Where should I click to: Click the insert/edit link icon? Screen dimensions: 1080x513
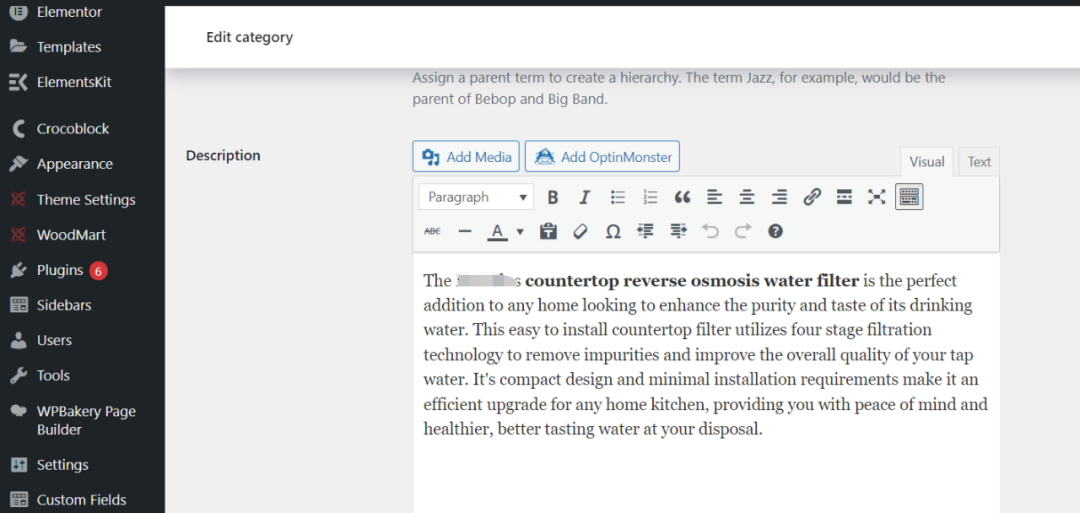[x=812, y=197]
